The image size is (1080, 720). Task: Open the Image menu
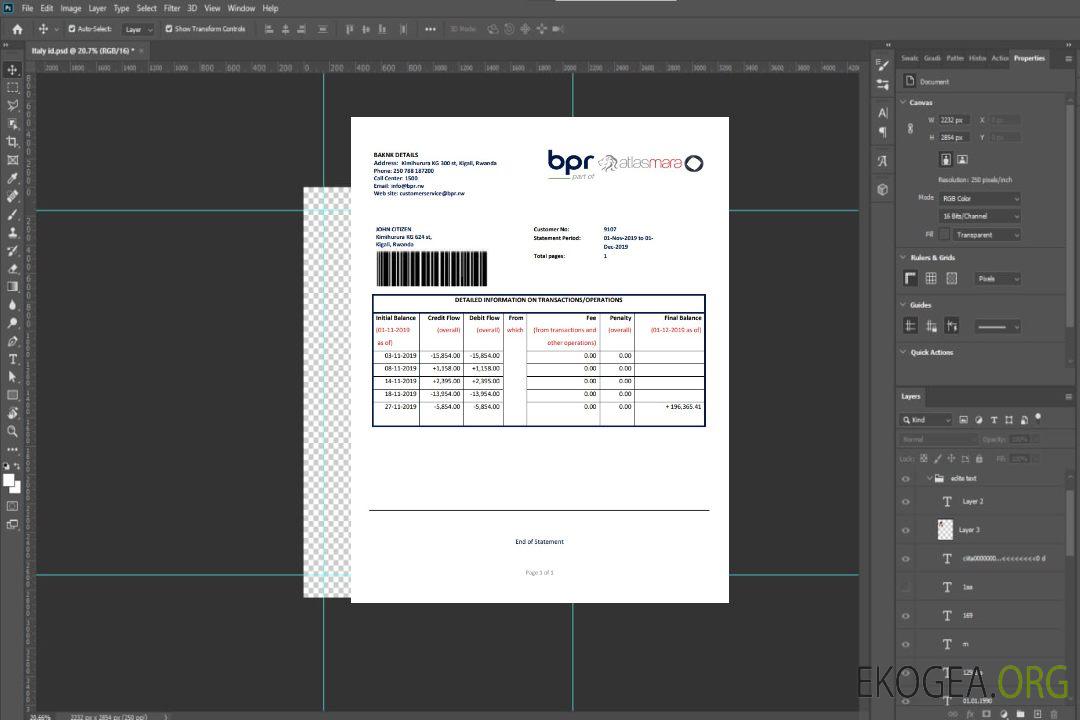pos(70,8)
